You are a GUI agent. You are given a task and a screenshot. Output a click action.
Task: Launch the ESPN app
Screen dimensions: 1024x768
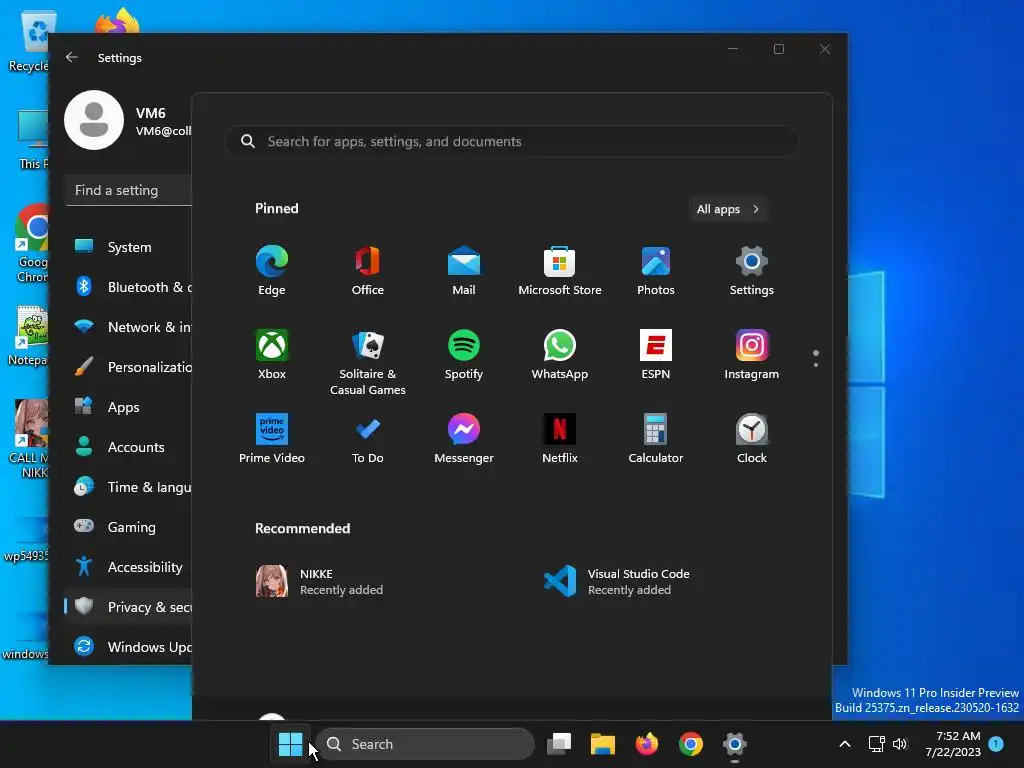point(656,355)
